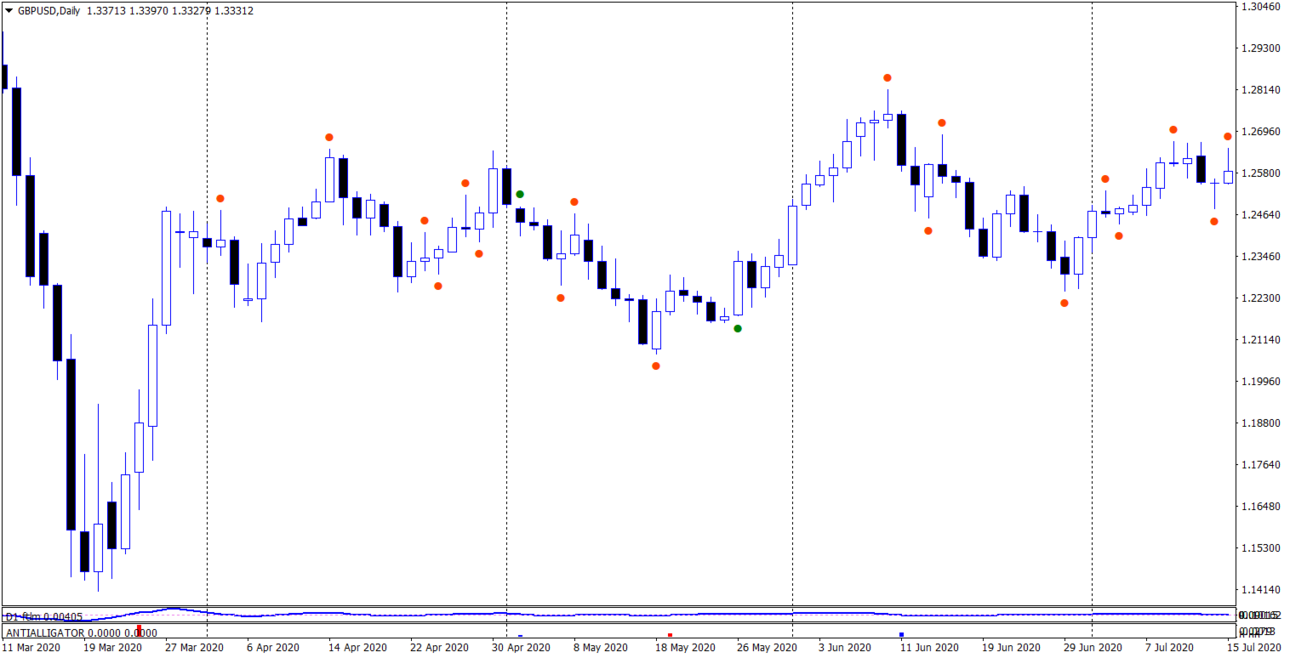Click the 27 Mar 2020 date label
Screen dimensions: 1290x658
194,648
